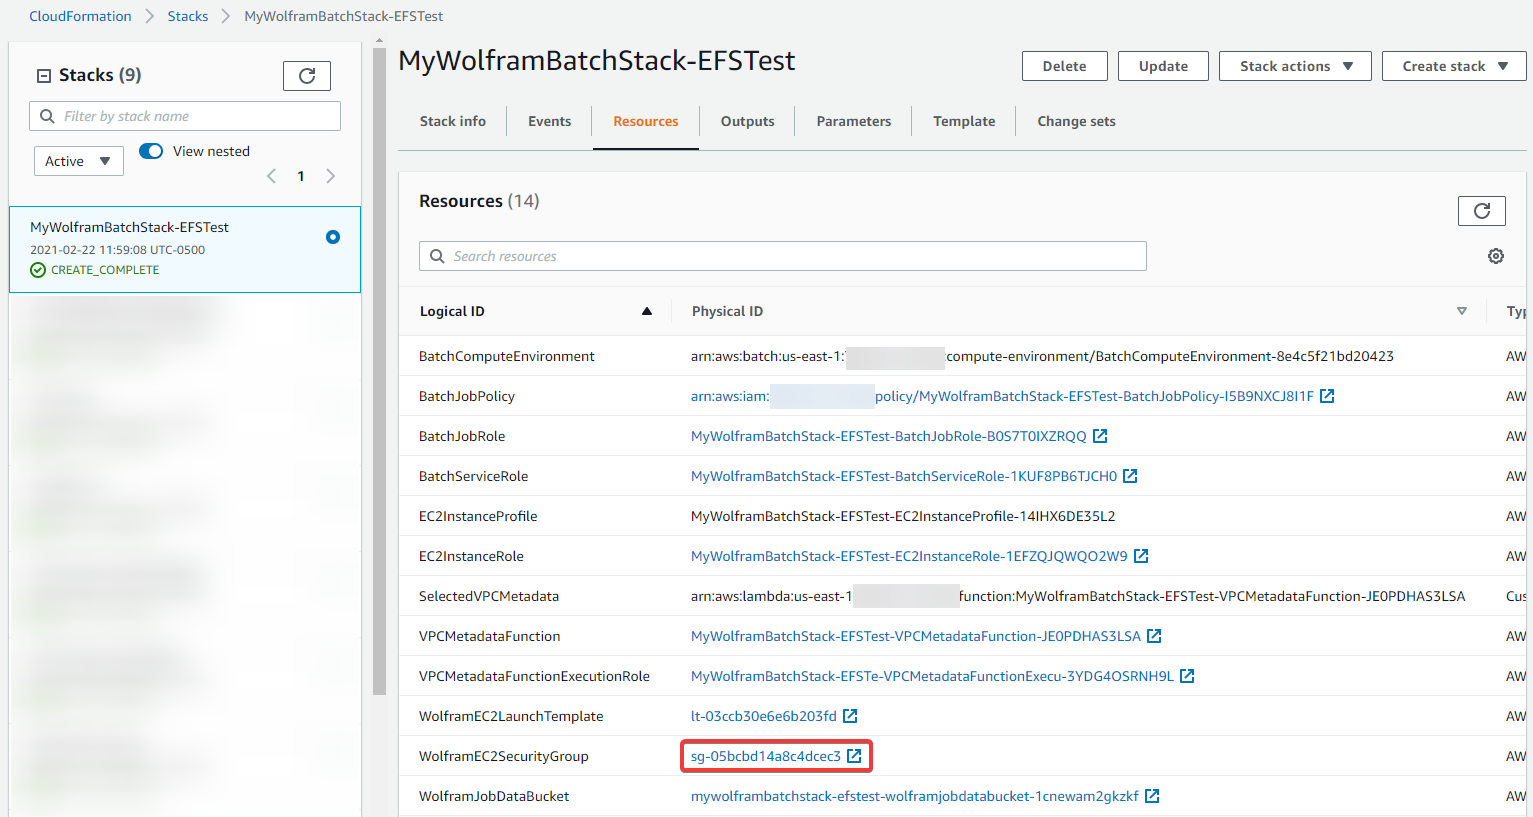Refresh the Resources table

tap(1482, 211)
